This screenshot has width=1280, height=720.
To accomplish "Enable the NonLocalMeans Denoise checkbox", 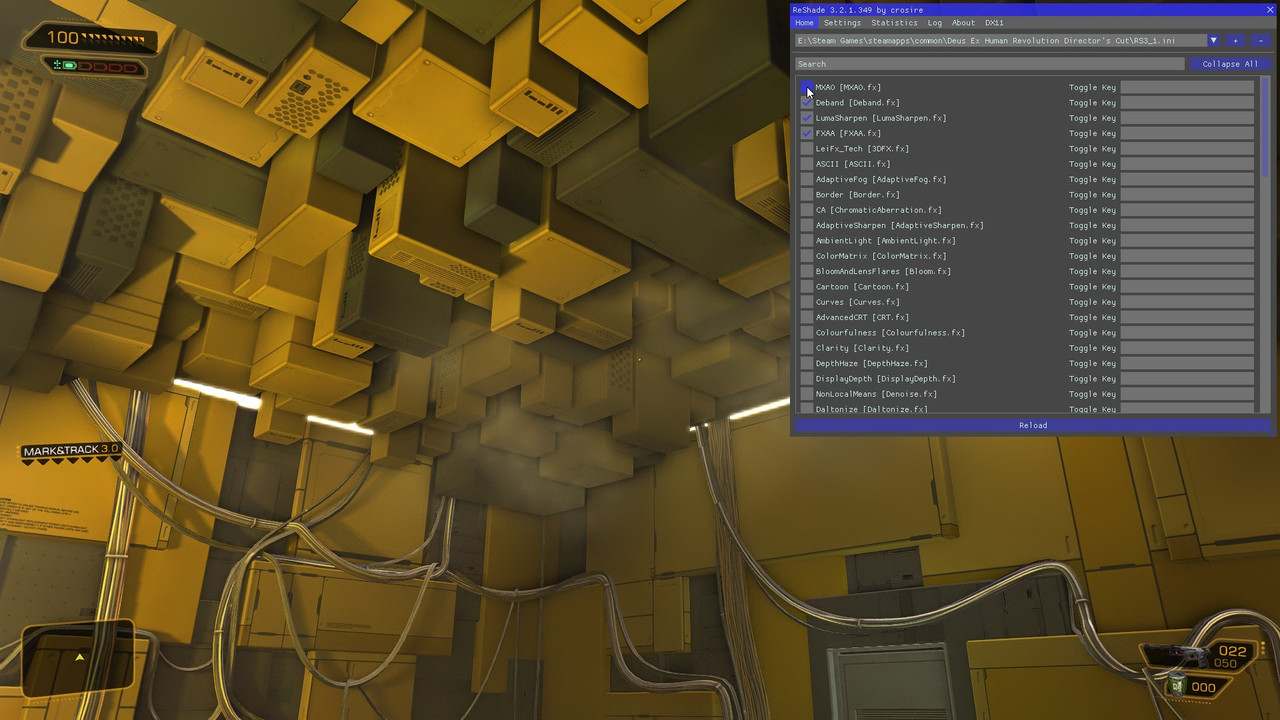I will [807, 394].
